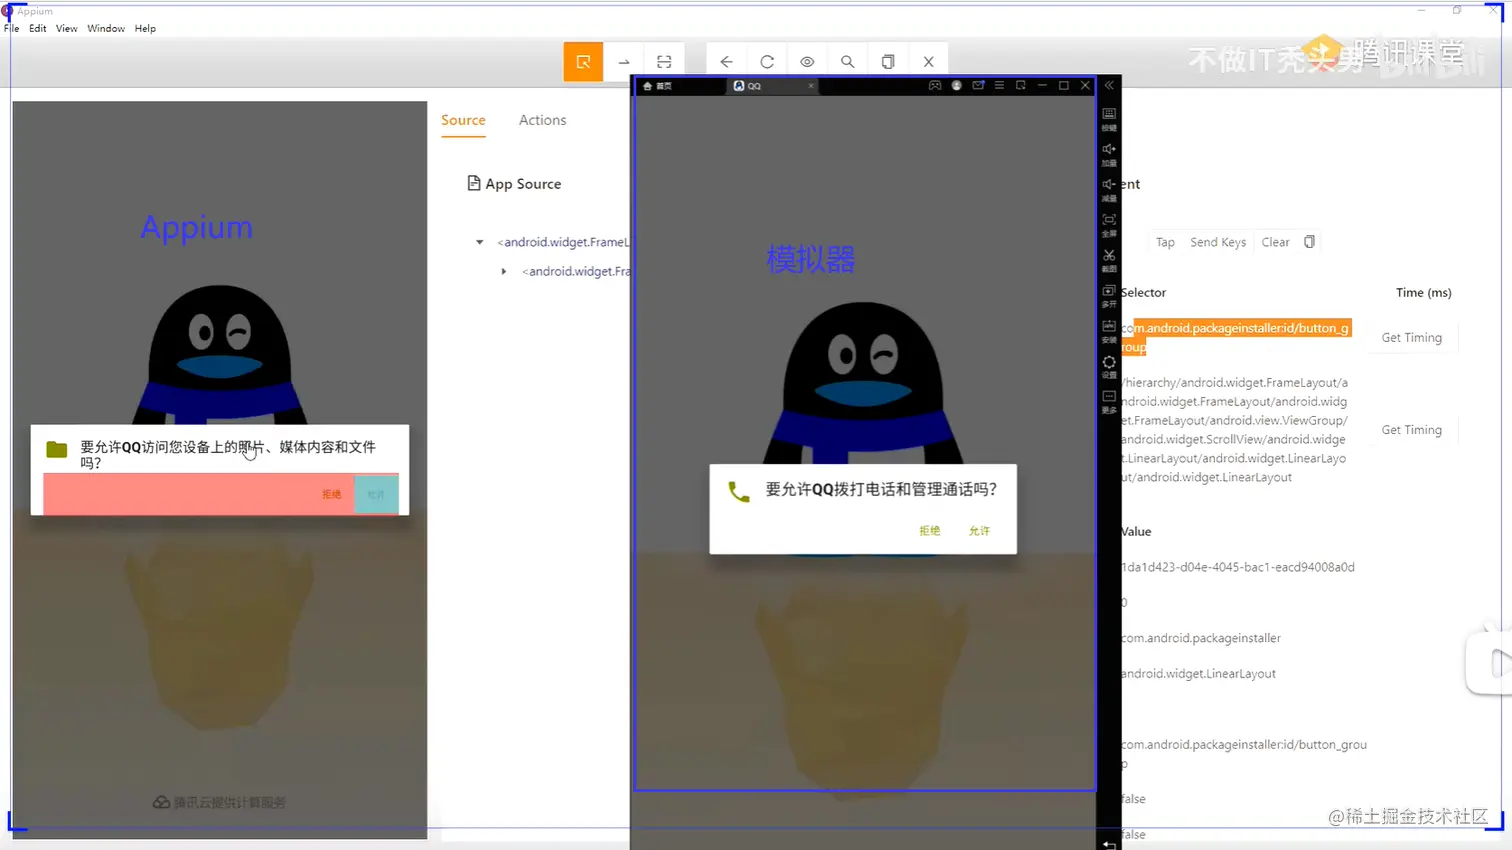
Task: Select nested android.widget.FrameLayout tree row
Action: pos(576,271)
